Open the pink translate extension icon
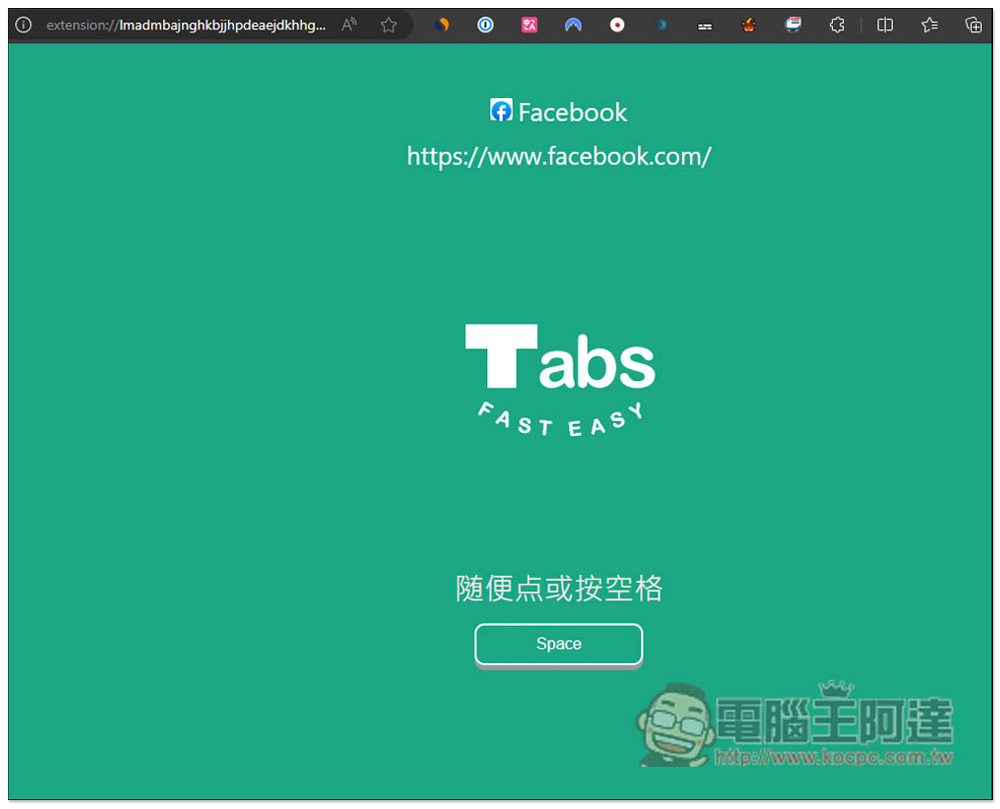The height and width of the screenshot is (809, 1000). click(529, 25)
